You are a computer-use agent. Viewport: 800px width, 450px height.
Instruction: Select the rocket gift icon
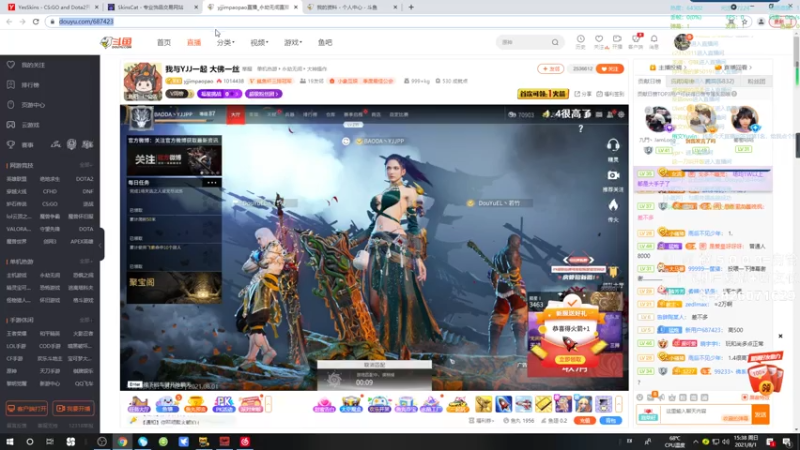[503, 404]
